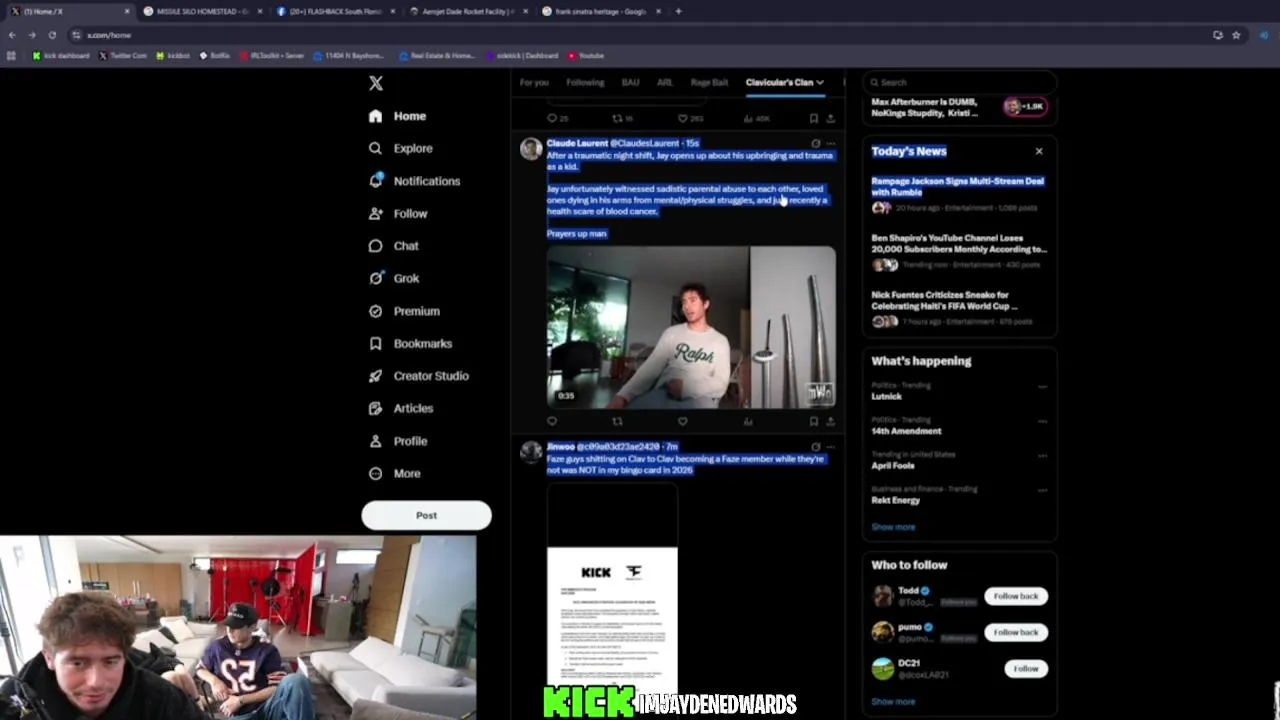
Task: Open Lutnick trend options menu
Action: [1042, 386]
